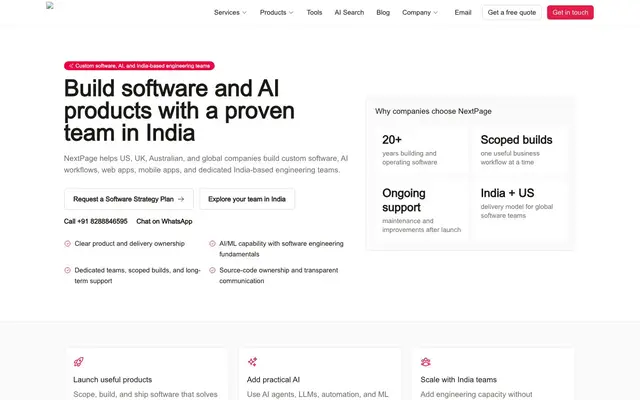
Task: Click the Email link in the header
Action: coord(463,13)
